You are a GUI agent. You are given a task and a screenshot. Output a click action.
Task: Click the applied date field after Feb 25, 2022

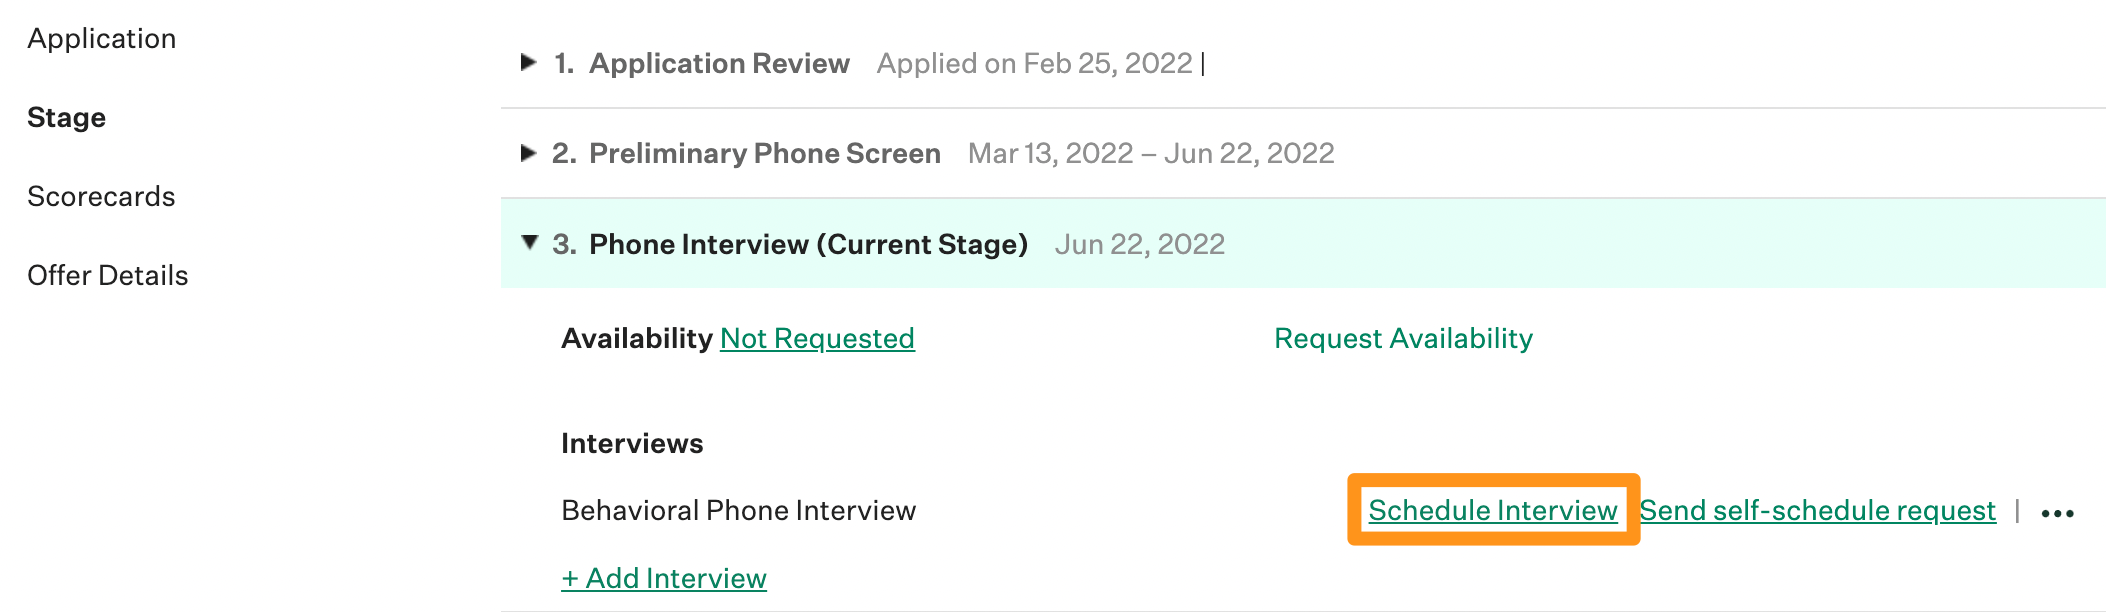pyautogui.click(x=1035, y=63)
